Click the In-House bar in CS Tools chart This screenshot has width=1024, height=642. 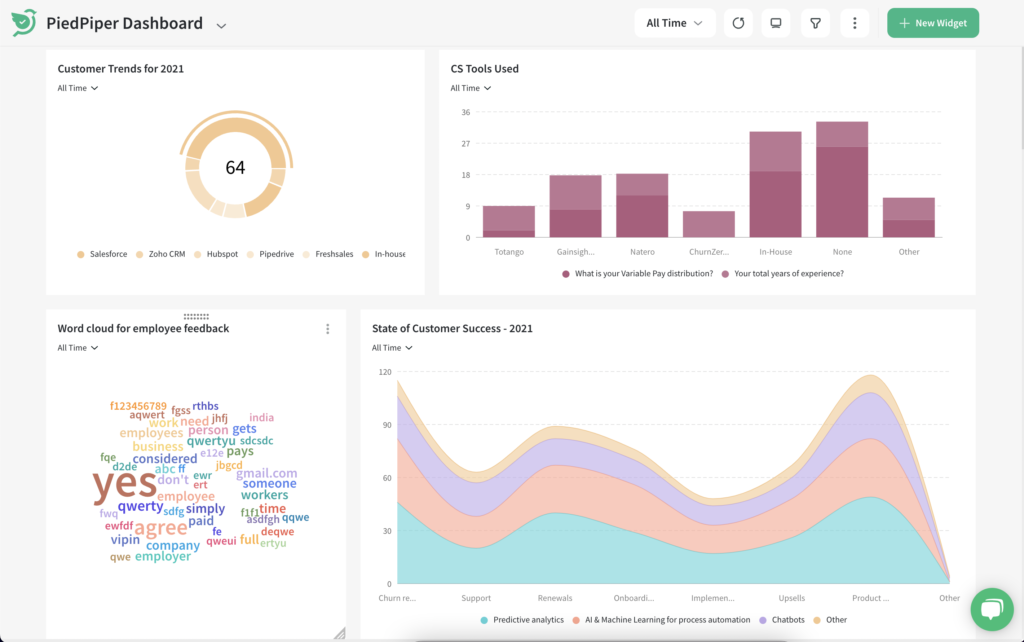[x=775, y=185]
